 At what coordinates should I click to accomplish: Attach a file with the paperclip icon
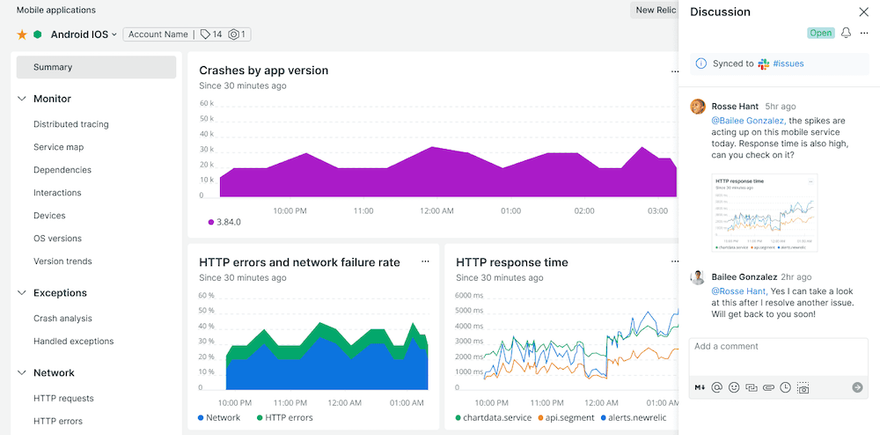coord(768,387)
